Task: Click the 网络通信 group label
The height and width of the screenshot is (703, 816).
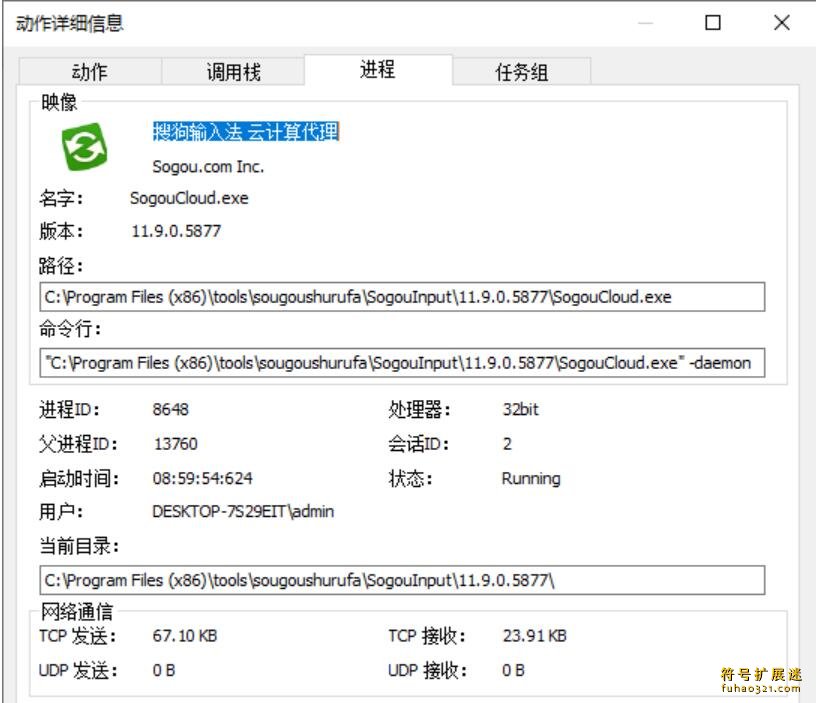Action: (77, 612)
